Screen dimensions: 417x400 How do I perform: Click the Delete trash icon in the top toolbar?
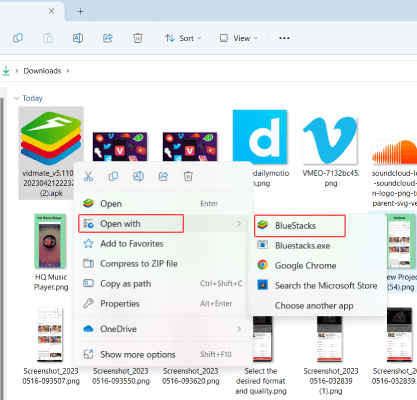click(138, 38)
